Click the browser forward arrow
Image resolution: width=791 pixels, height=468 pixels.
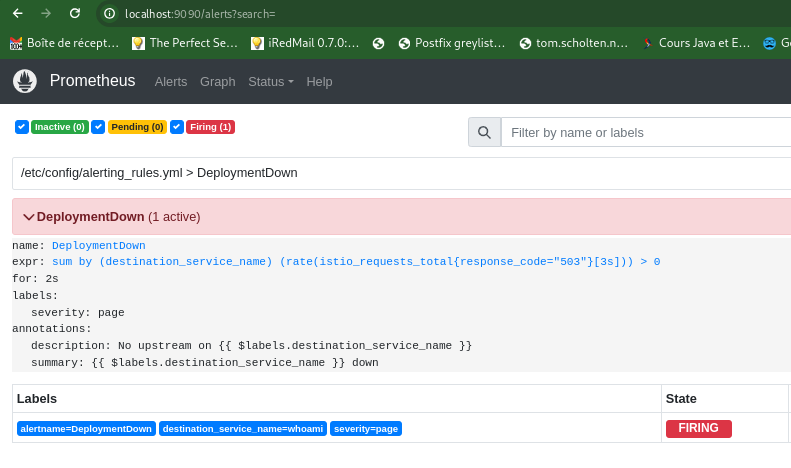point(46,13)
